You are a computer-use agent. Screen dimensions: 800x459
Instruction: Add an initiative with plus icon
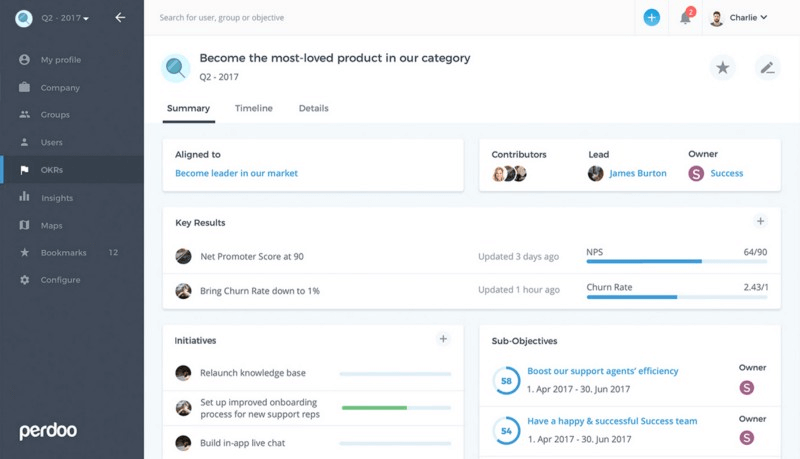443,339
